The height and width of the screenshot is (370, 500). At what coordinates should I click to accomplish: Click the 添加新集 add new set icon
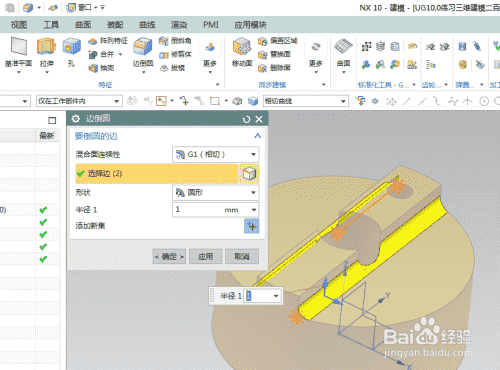tap(251, 226)
